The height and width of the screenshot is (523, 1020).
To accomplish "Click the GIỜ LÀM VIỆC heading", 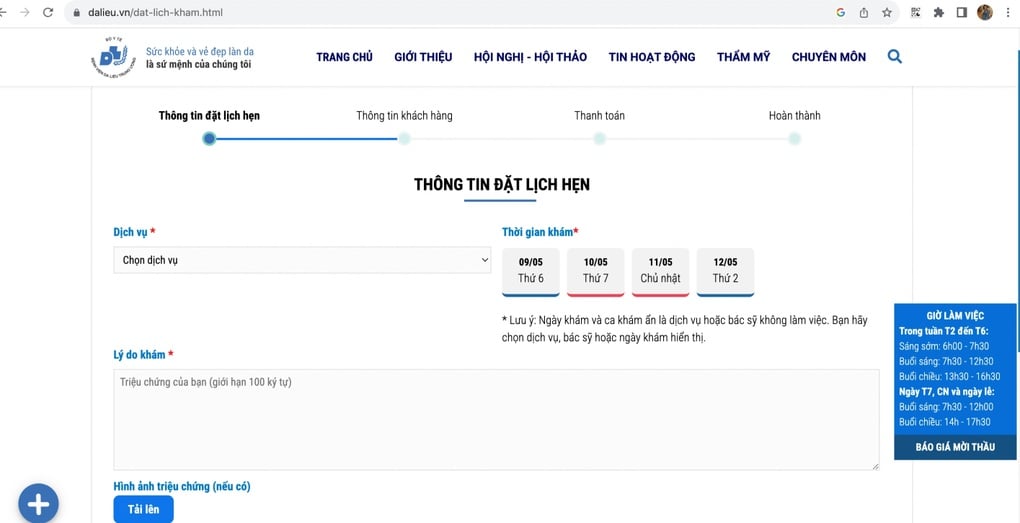I will click(x=955, y=315).
